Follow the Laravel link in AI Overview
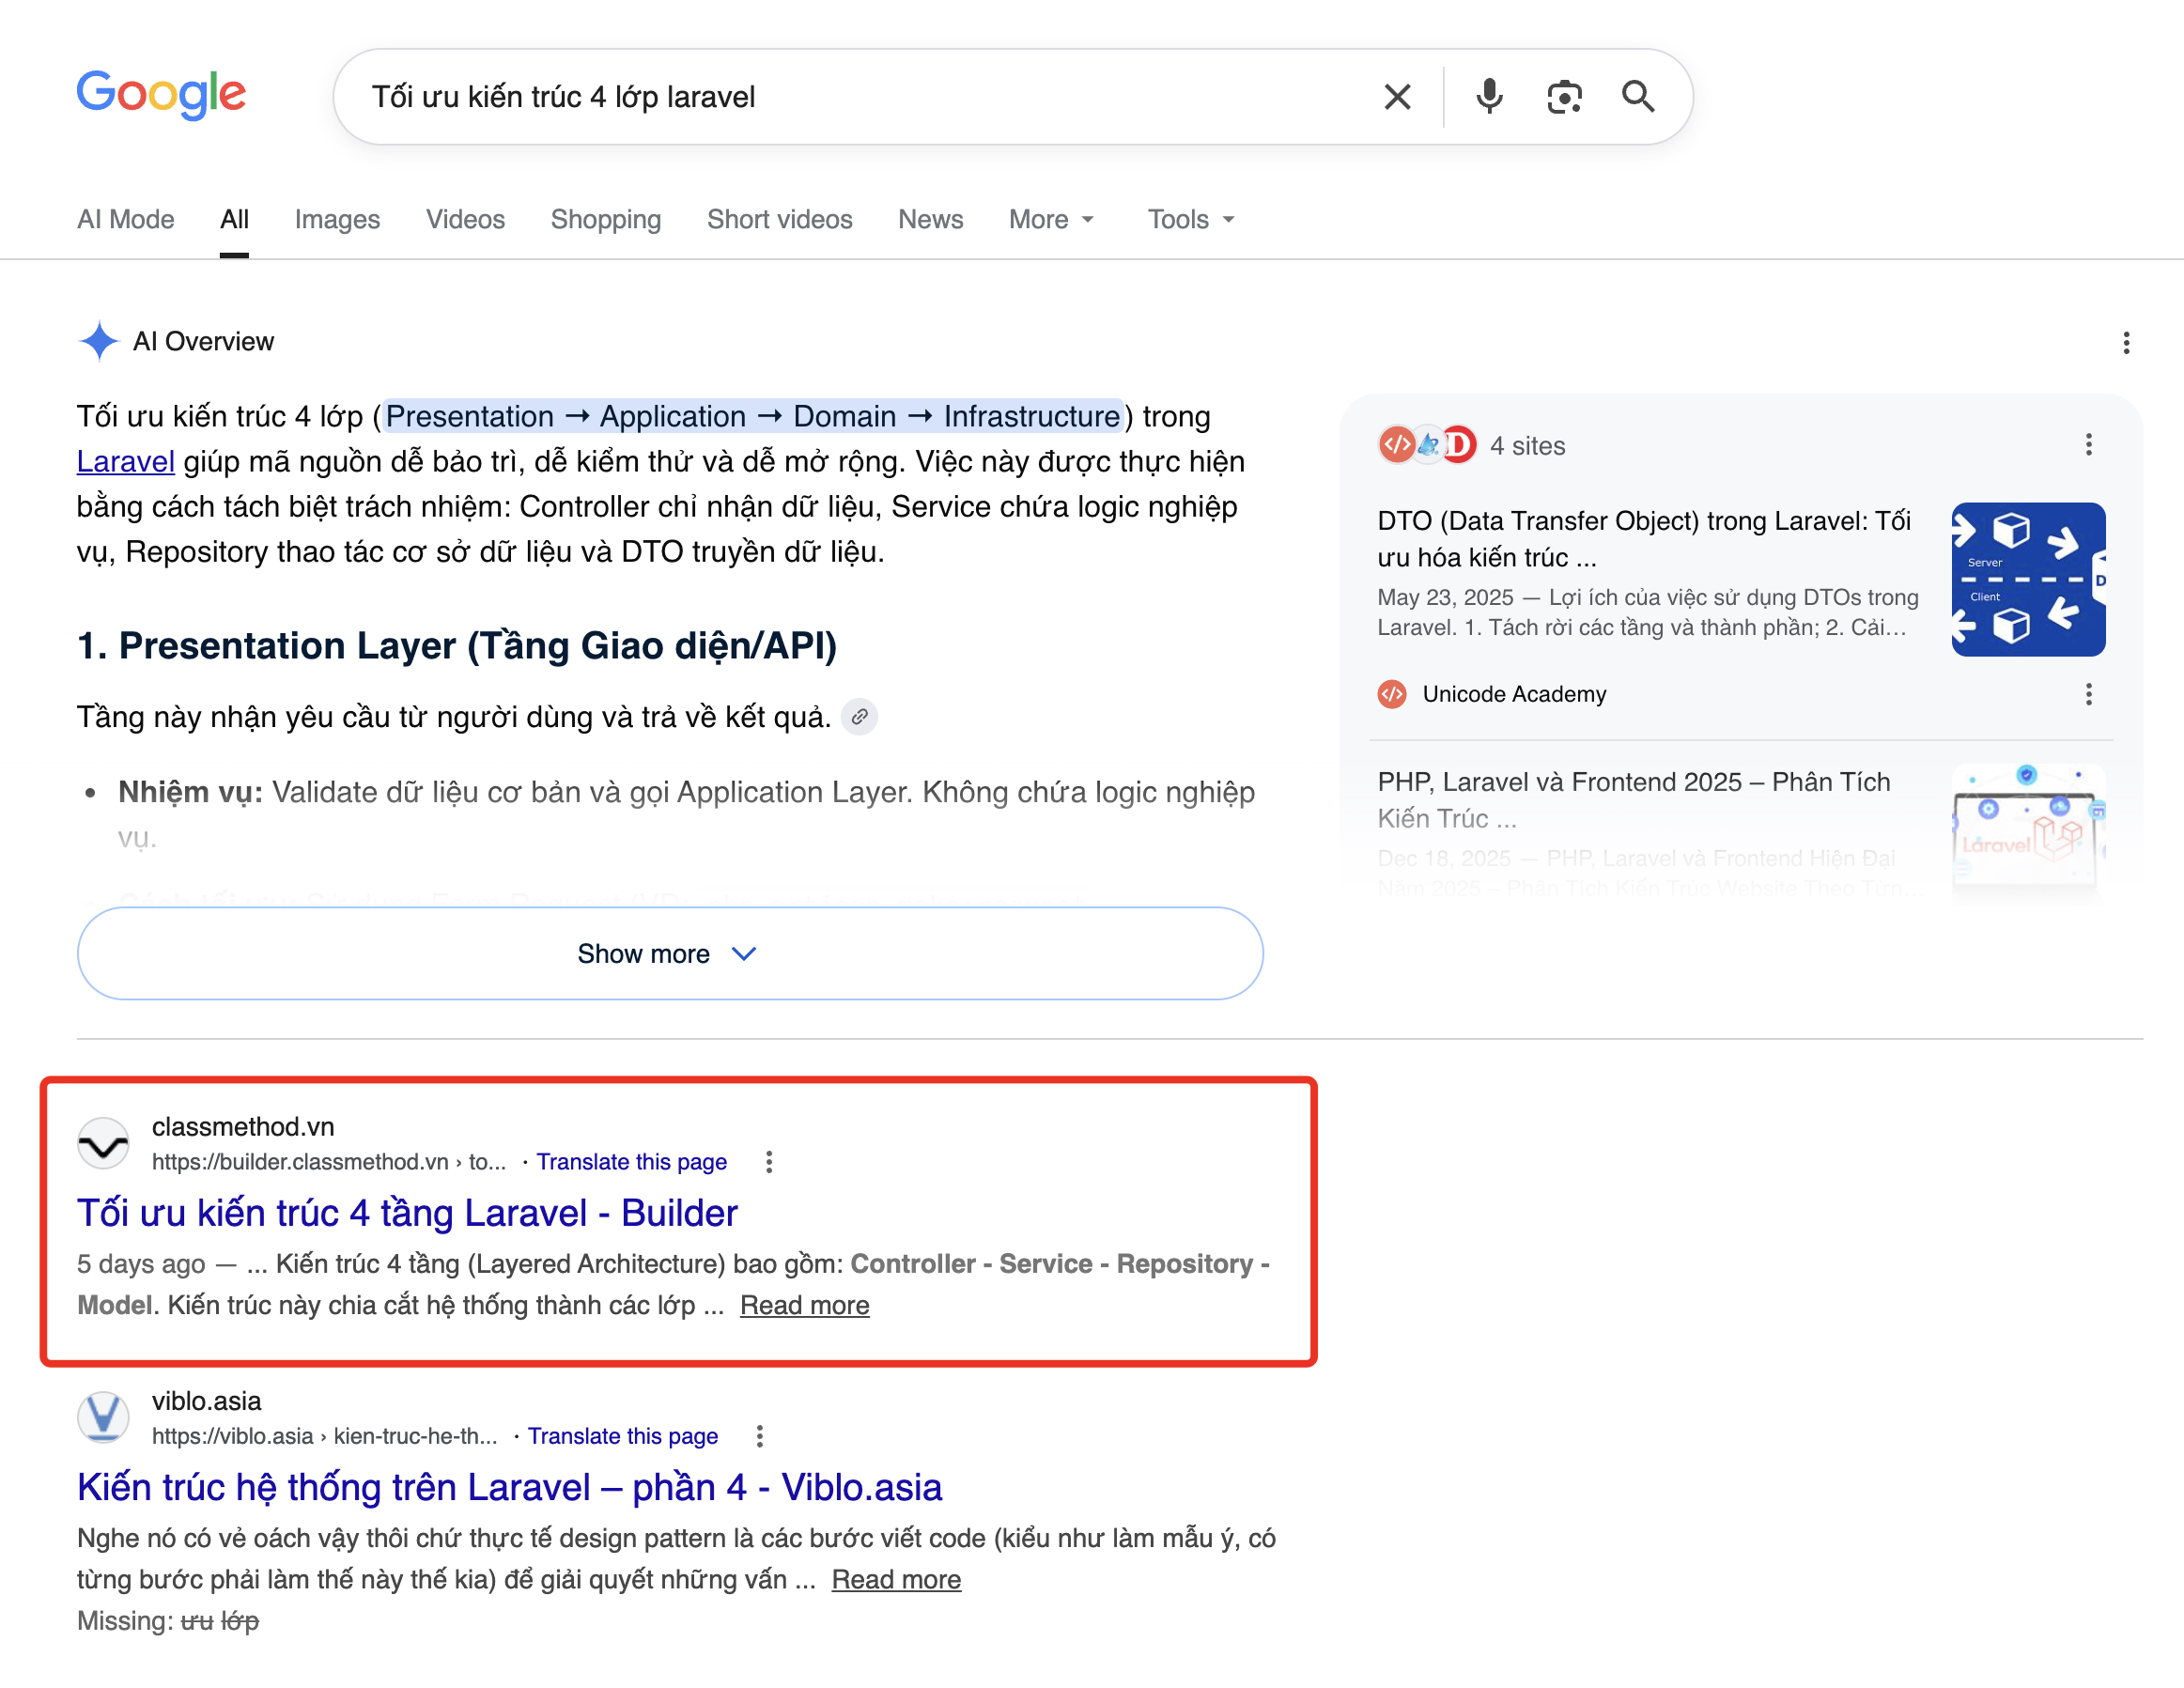 [126, 461]
